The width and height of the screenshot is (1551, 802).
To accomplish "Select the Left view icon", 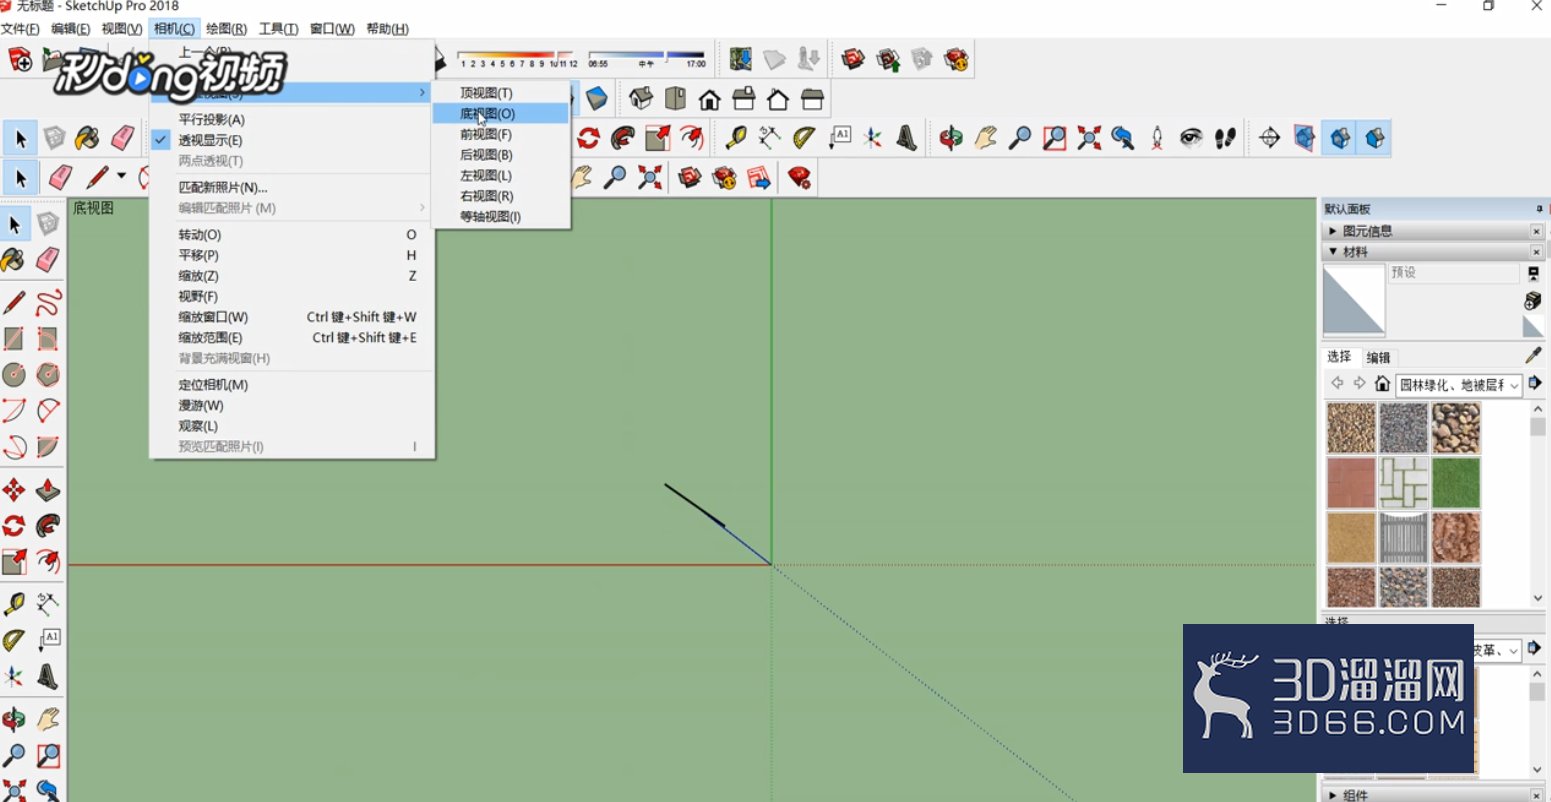I will pos(813,99).
